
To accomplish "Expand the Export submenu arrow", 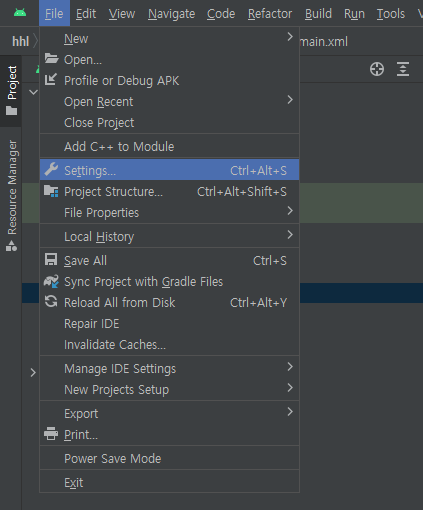I will pos(290,412).
